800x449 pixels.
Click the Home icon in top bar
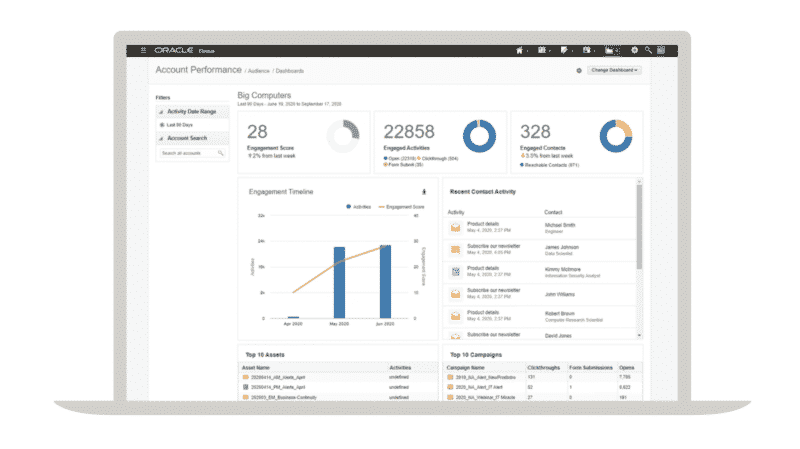coord(519,49)
